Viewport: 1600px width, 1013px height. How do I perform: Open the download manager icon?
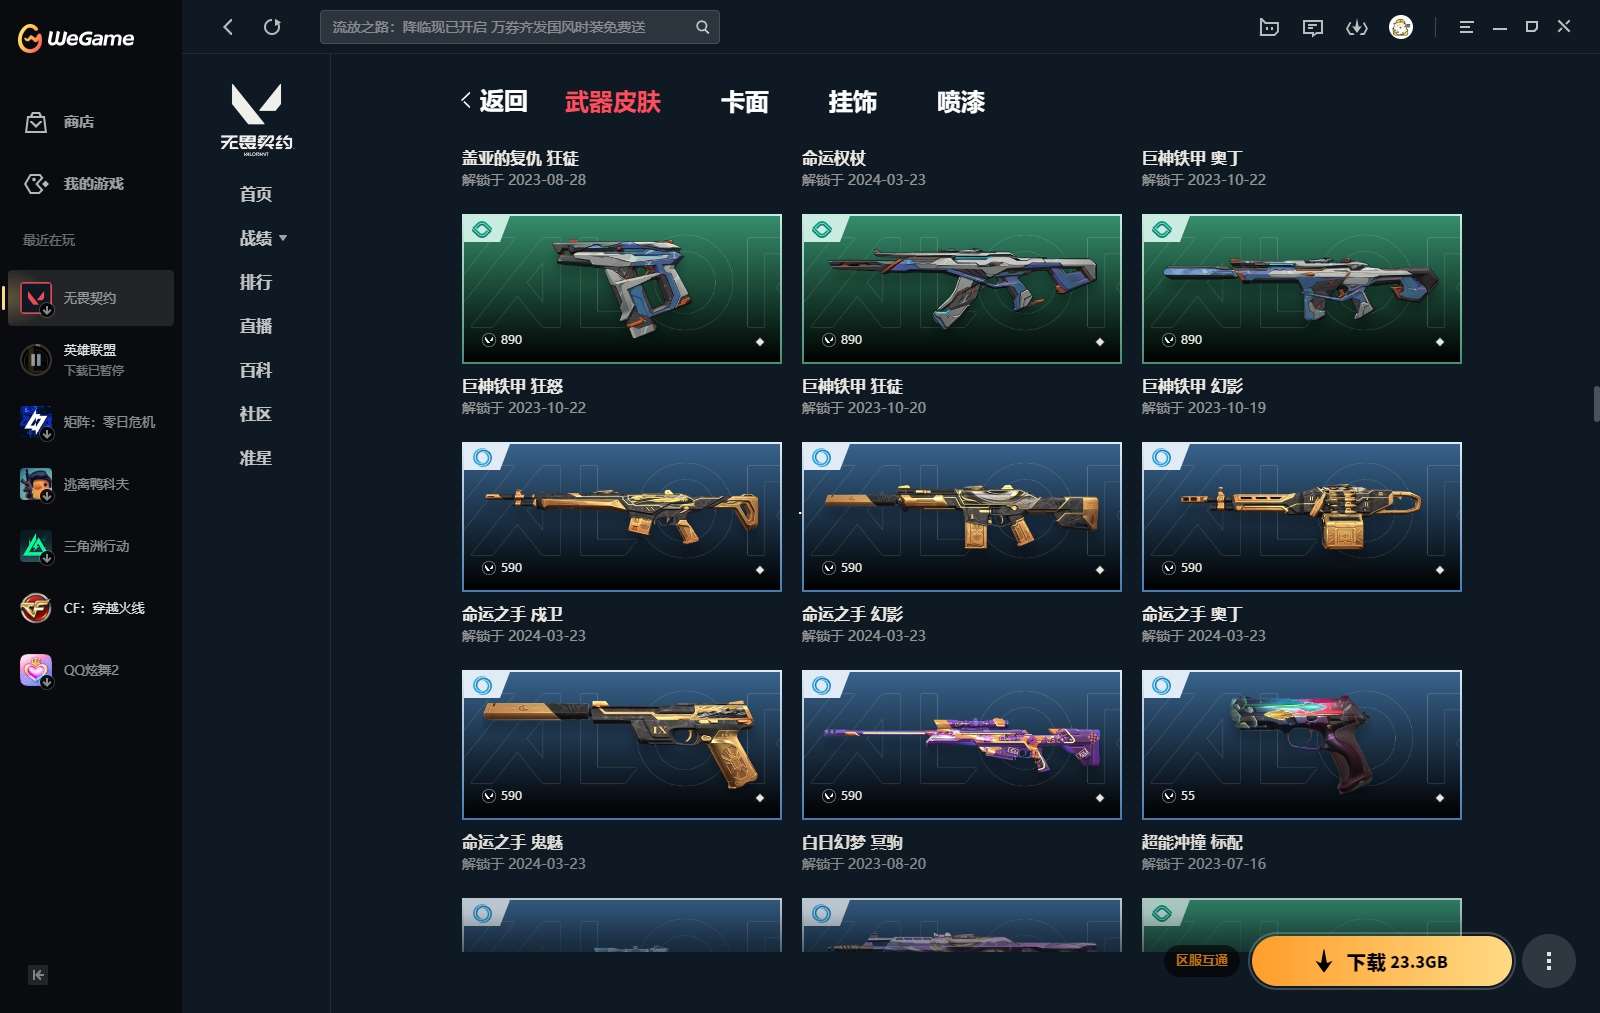[1357, 27]
